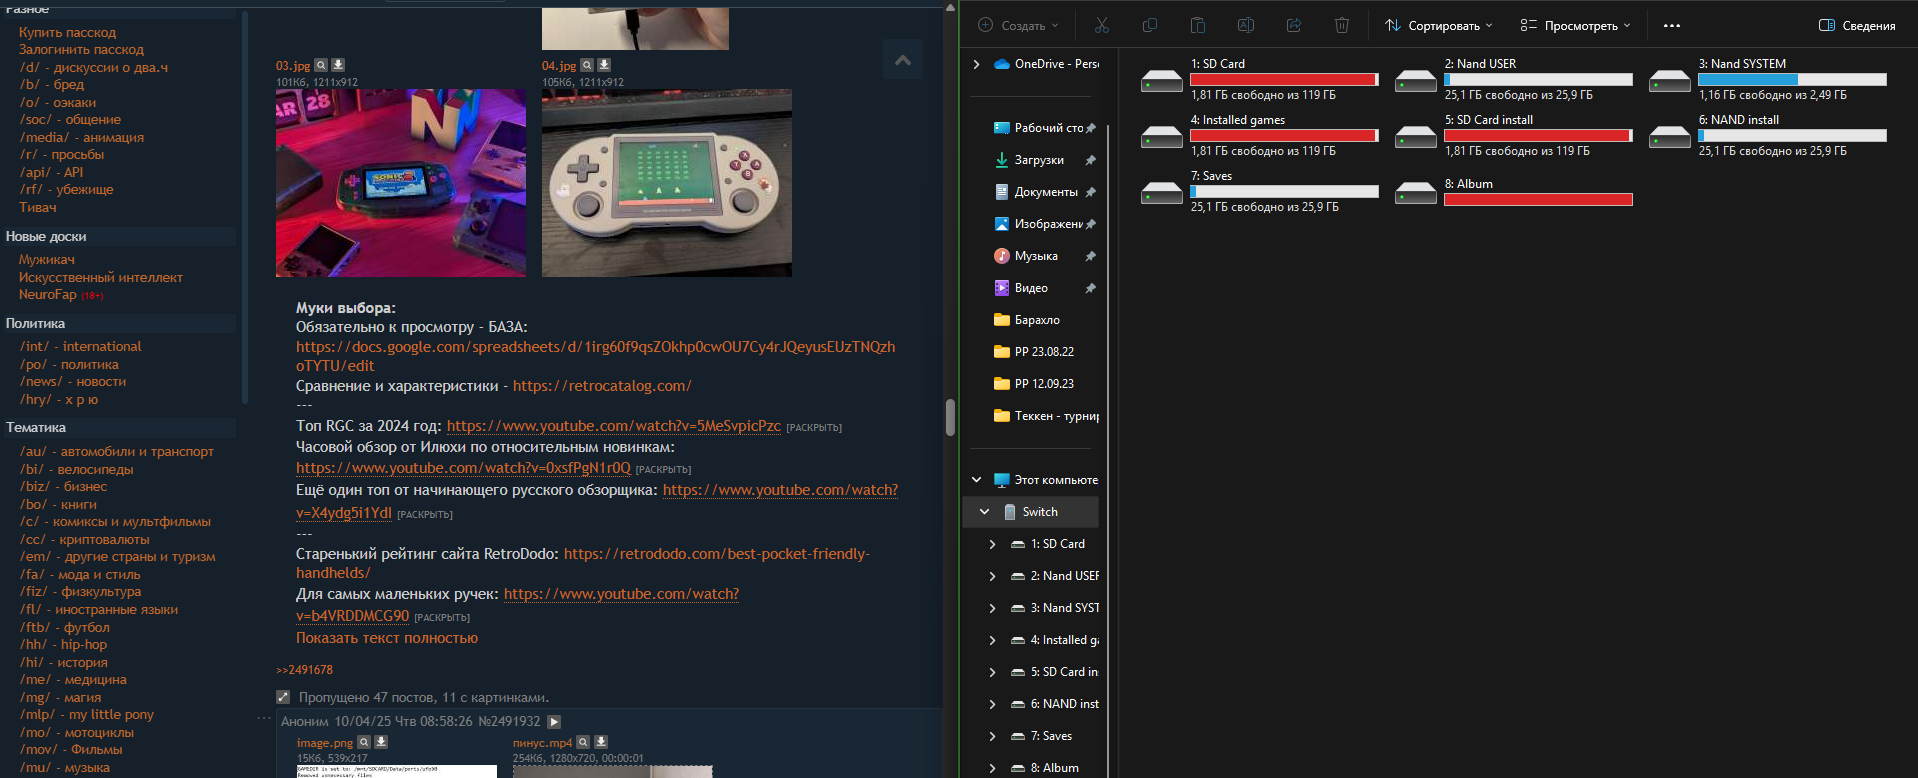Expand 2: Nand USER in navigation tree
The height and width of the screenshot is (778, 1918).
click(x=992, y=576)
